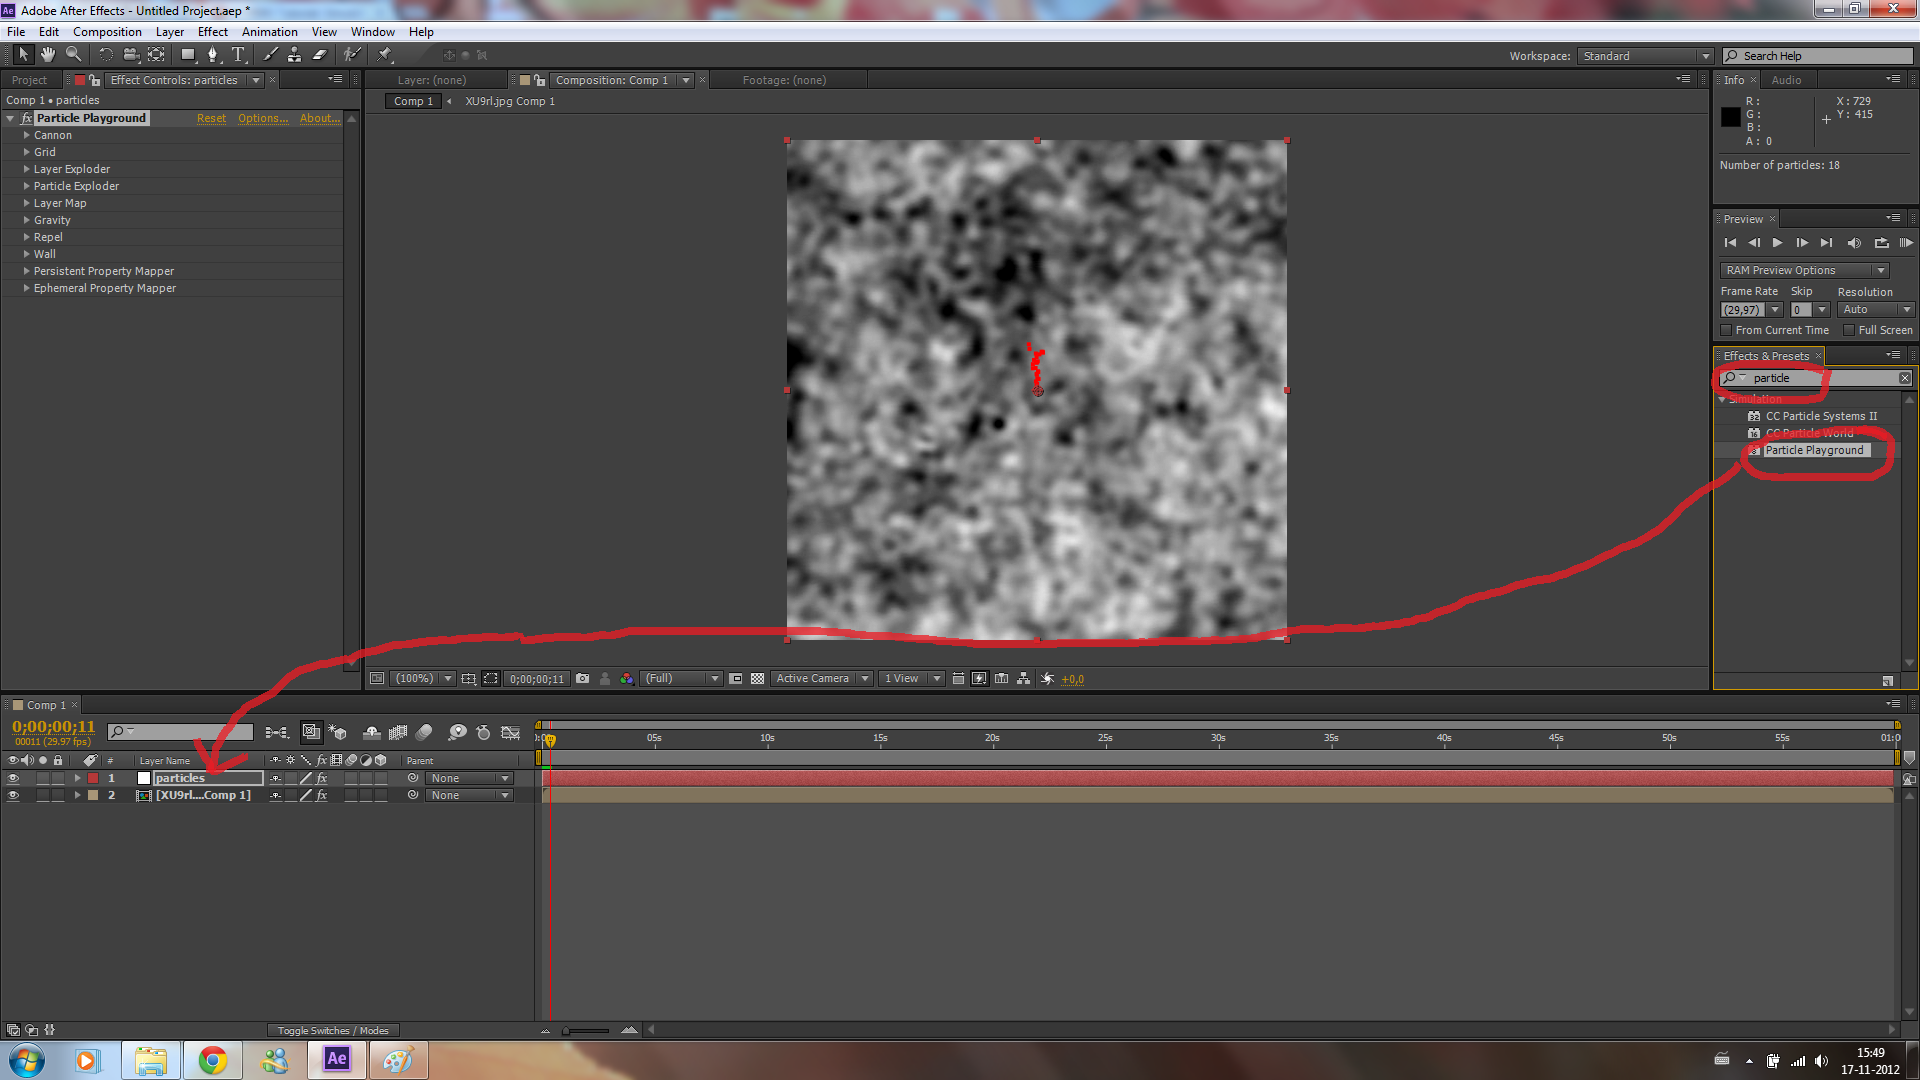Toggle fx switch on particles layer
1920x1080 pixels.
[322, 778]
